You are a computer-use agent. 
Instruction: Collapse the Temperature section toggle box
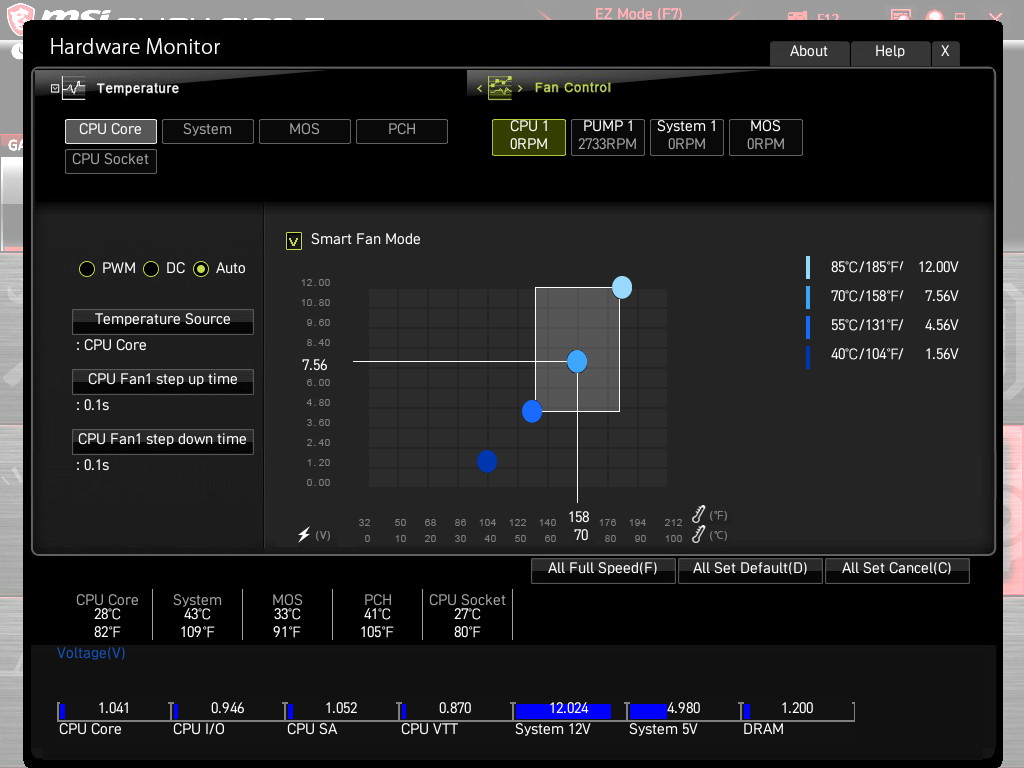click(55, 88)
